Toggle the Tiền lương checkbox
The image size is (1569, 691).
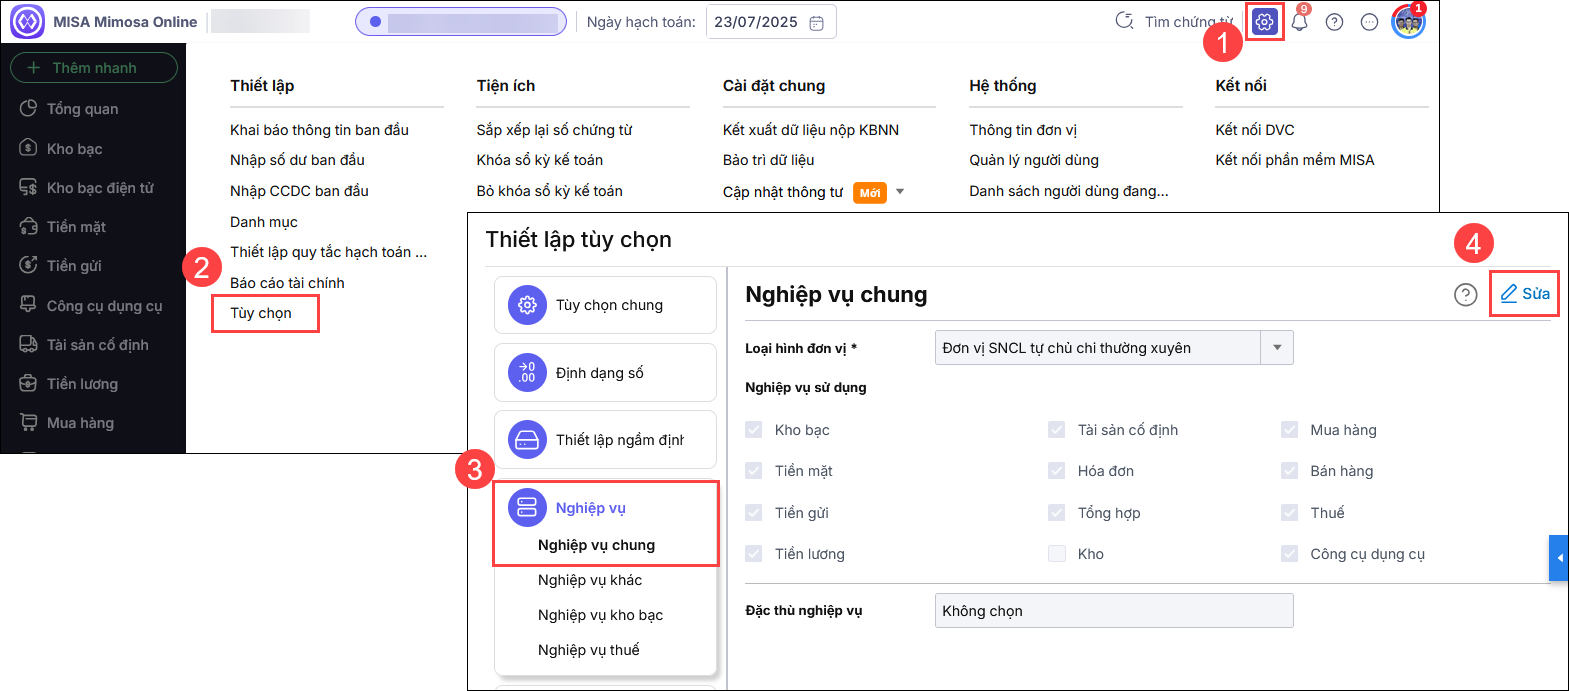[754, 554]
